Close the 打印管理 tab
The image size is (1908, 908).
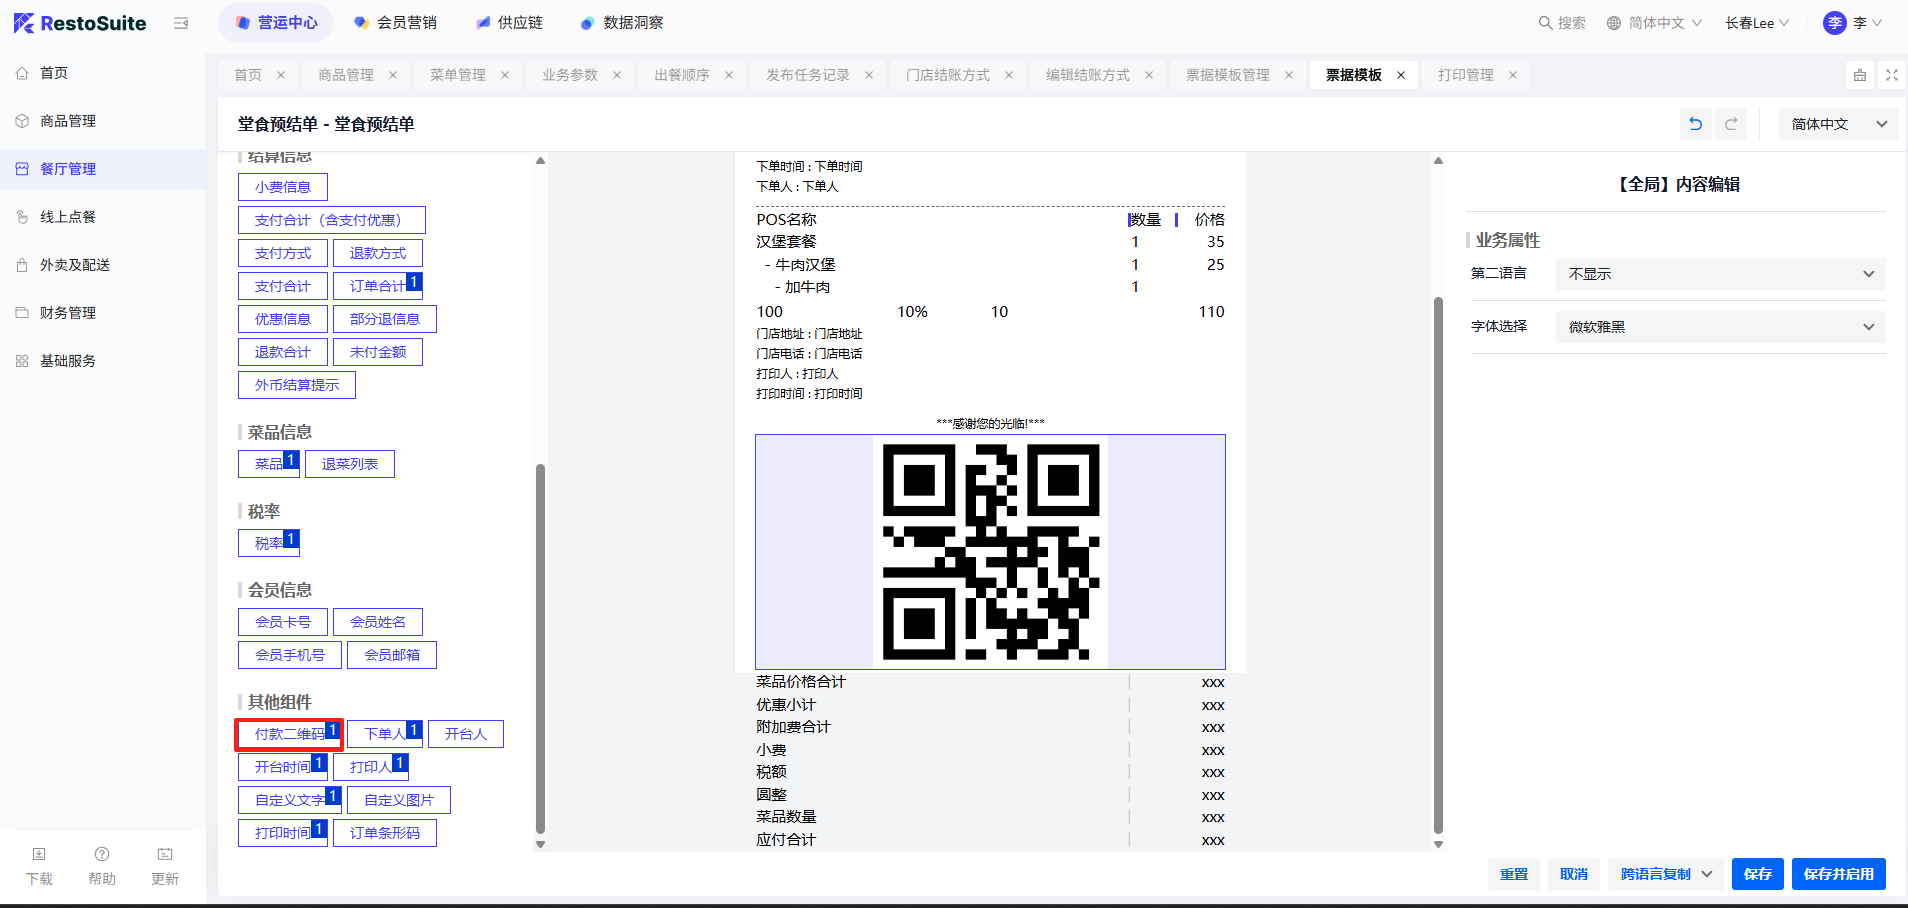pyautogui.click(x=1513, y=75)
